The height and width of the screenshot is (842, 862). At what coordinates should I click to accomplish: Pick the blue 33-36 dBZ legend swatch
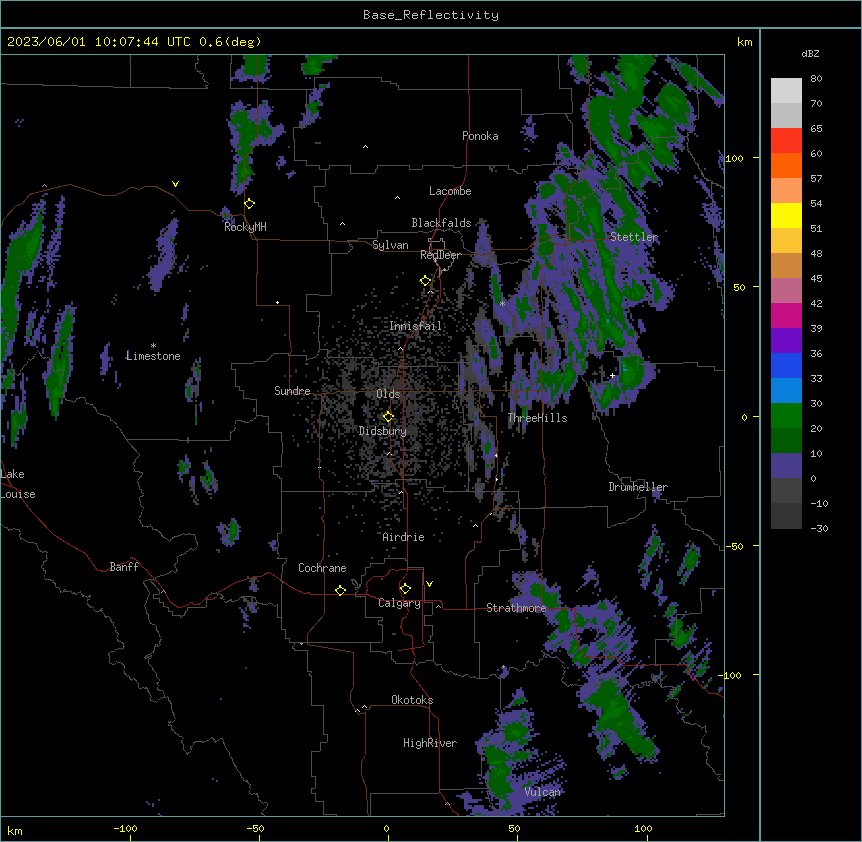pyautogui.click(x=786, y=365)
